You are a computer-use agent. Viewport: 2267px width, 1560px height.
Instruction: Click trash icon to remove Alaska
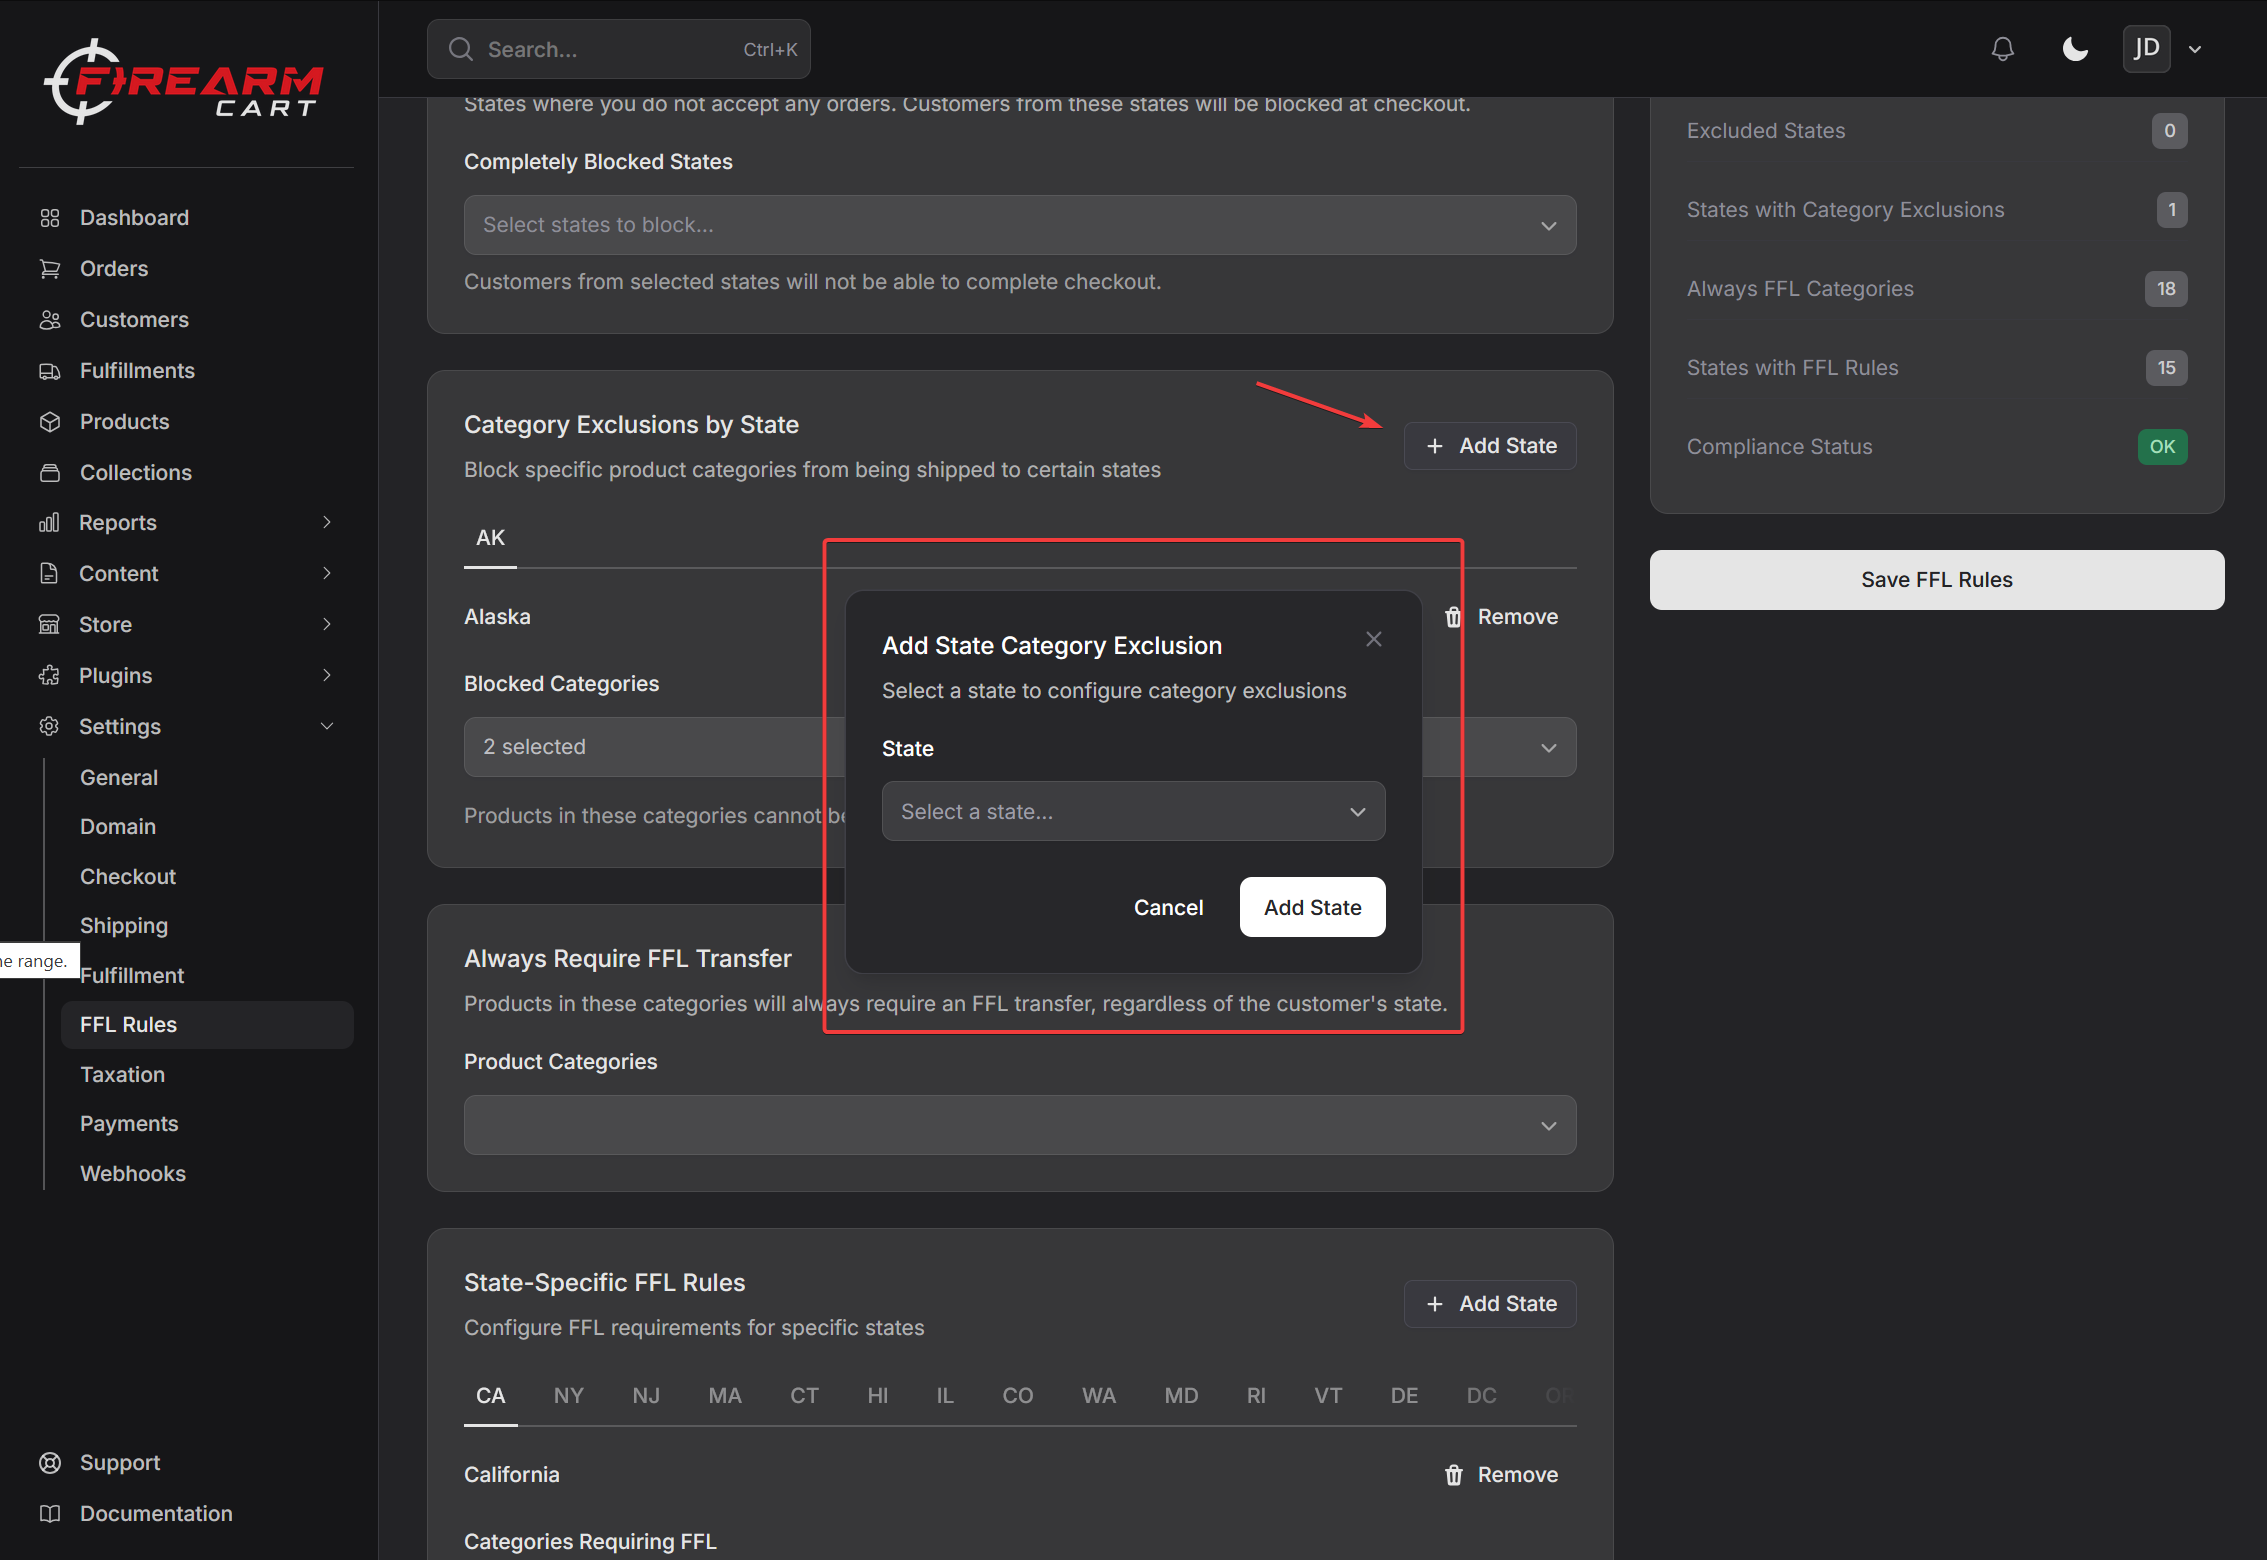(x=1453, y=617)
